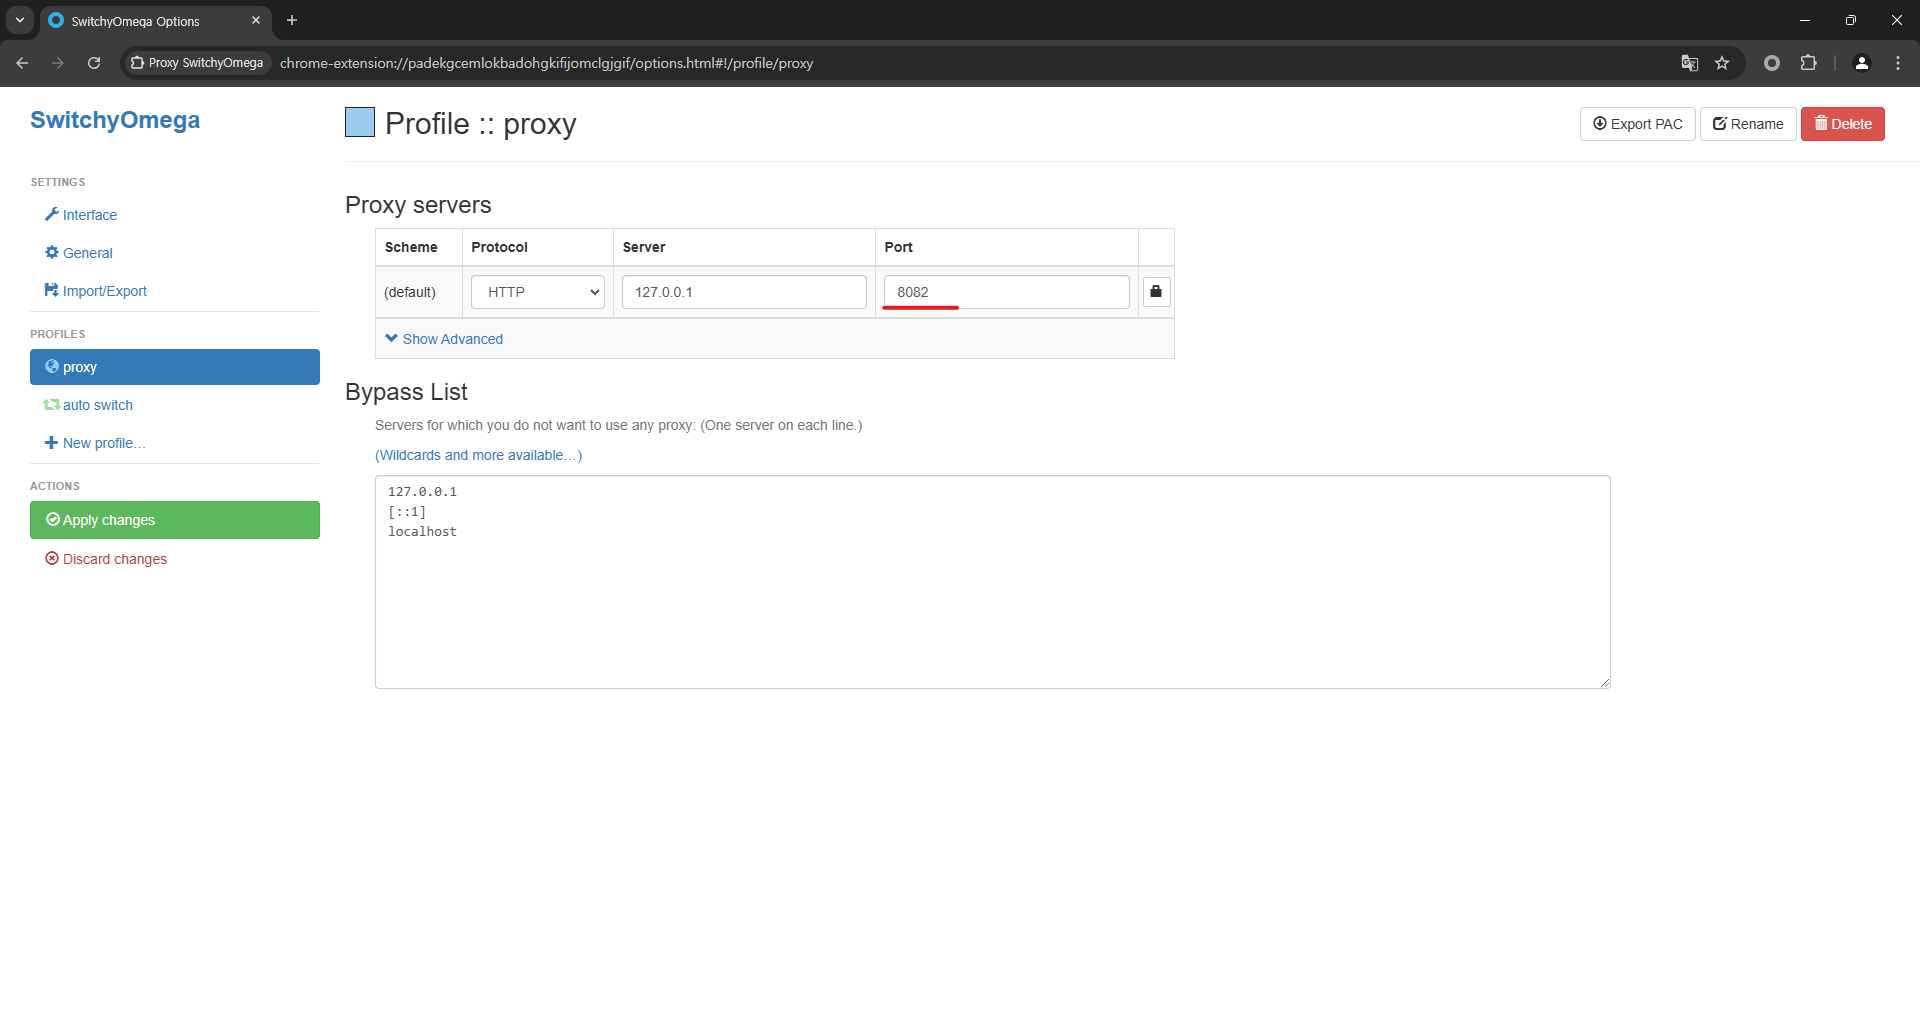Click the Bypass List heading
Viewport: 1920px width, 1032px height.
pyautogui.click(x=406, y=392)
